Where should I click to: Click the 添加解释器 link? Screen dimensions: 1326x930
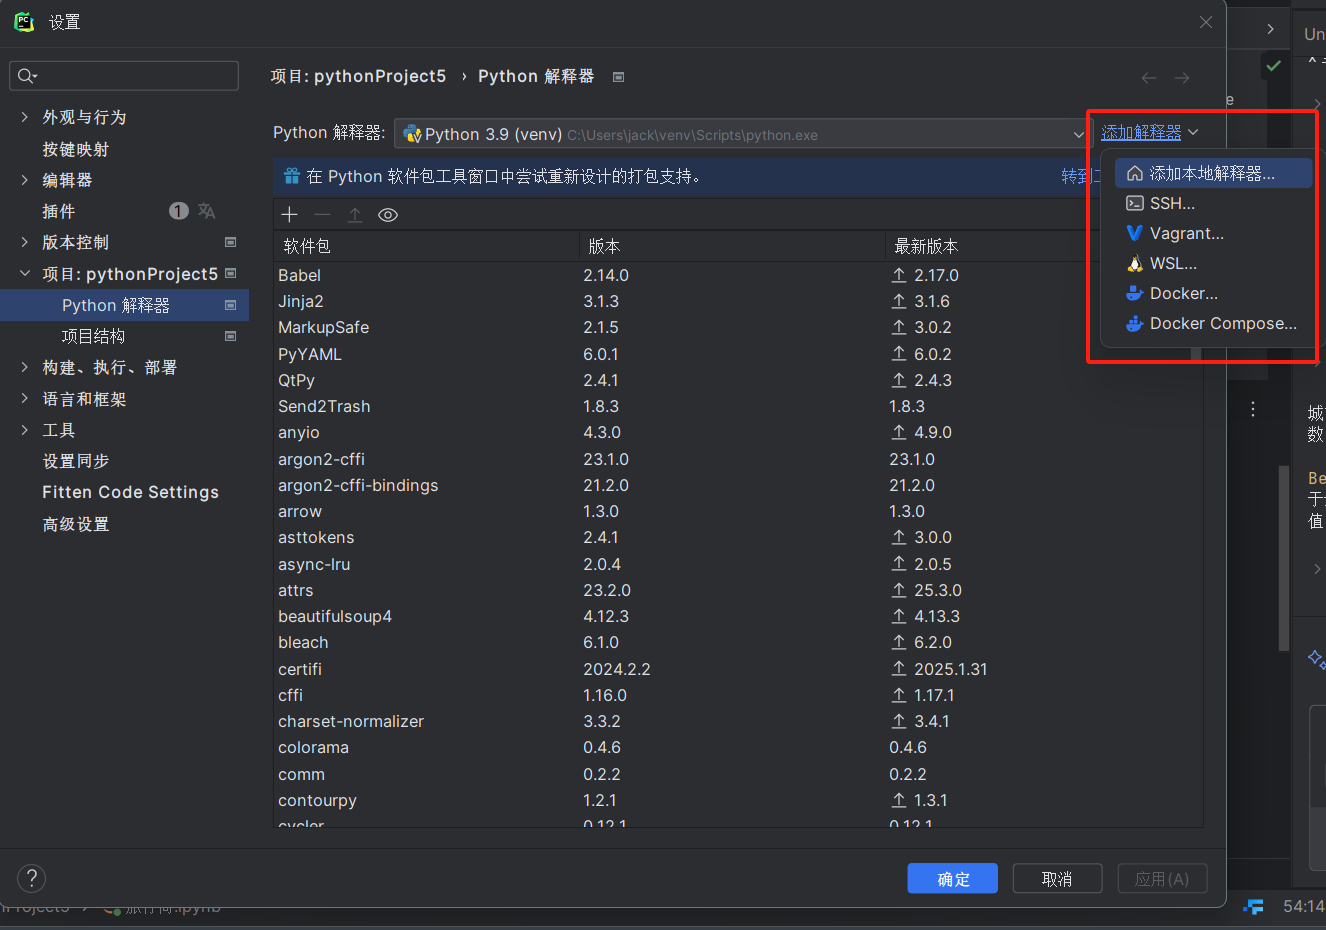tap(1141, 132)
